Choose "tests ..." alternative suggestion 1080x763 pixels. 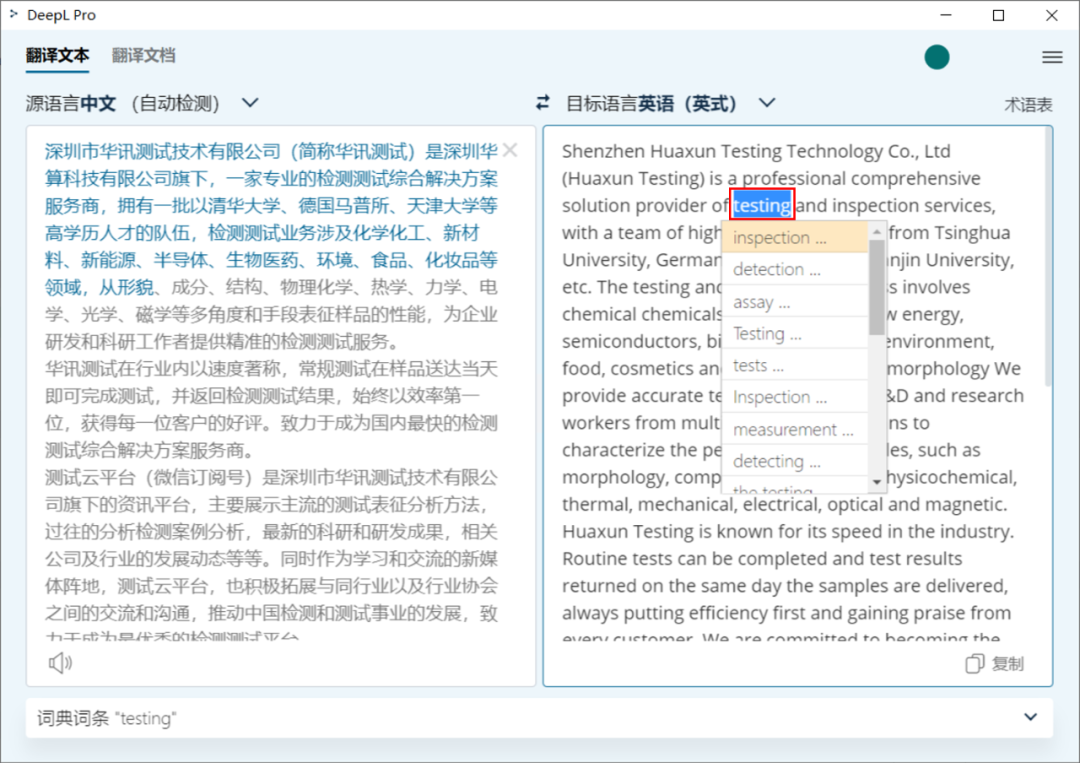795,365
